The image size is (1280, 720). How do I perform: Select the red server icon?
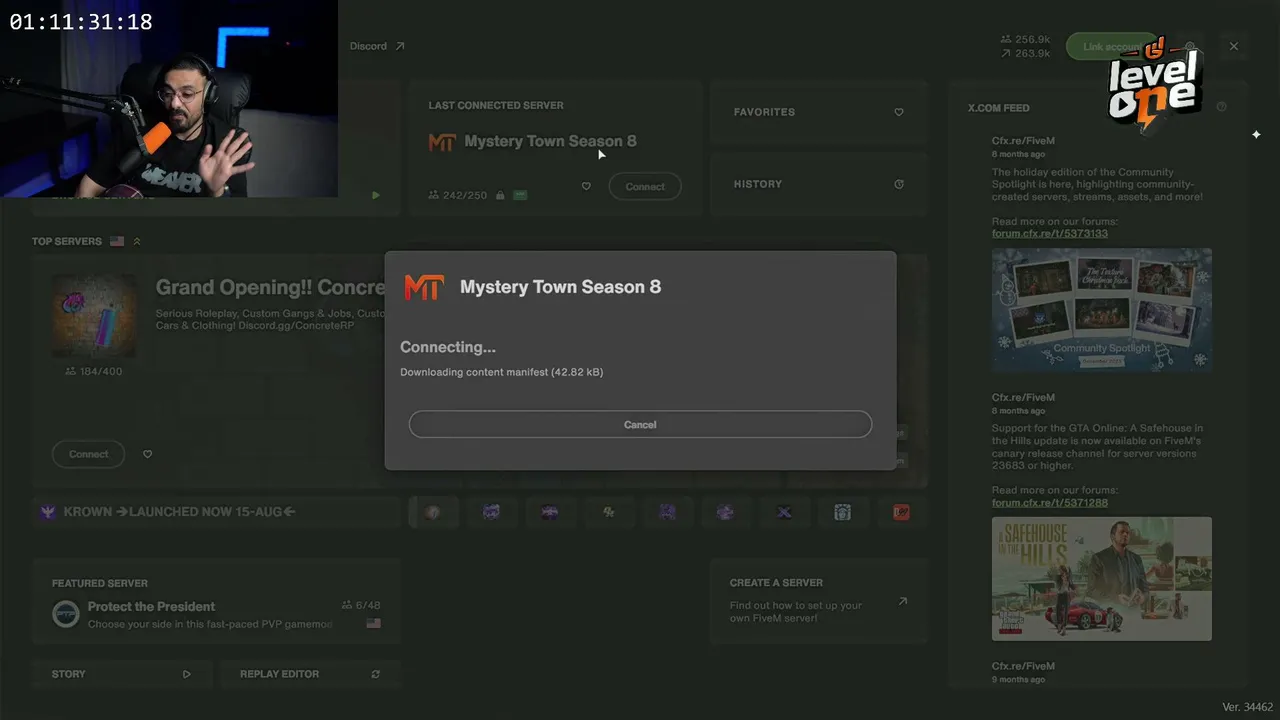901,512
